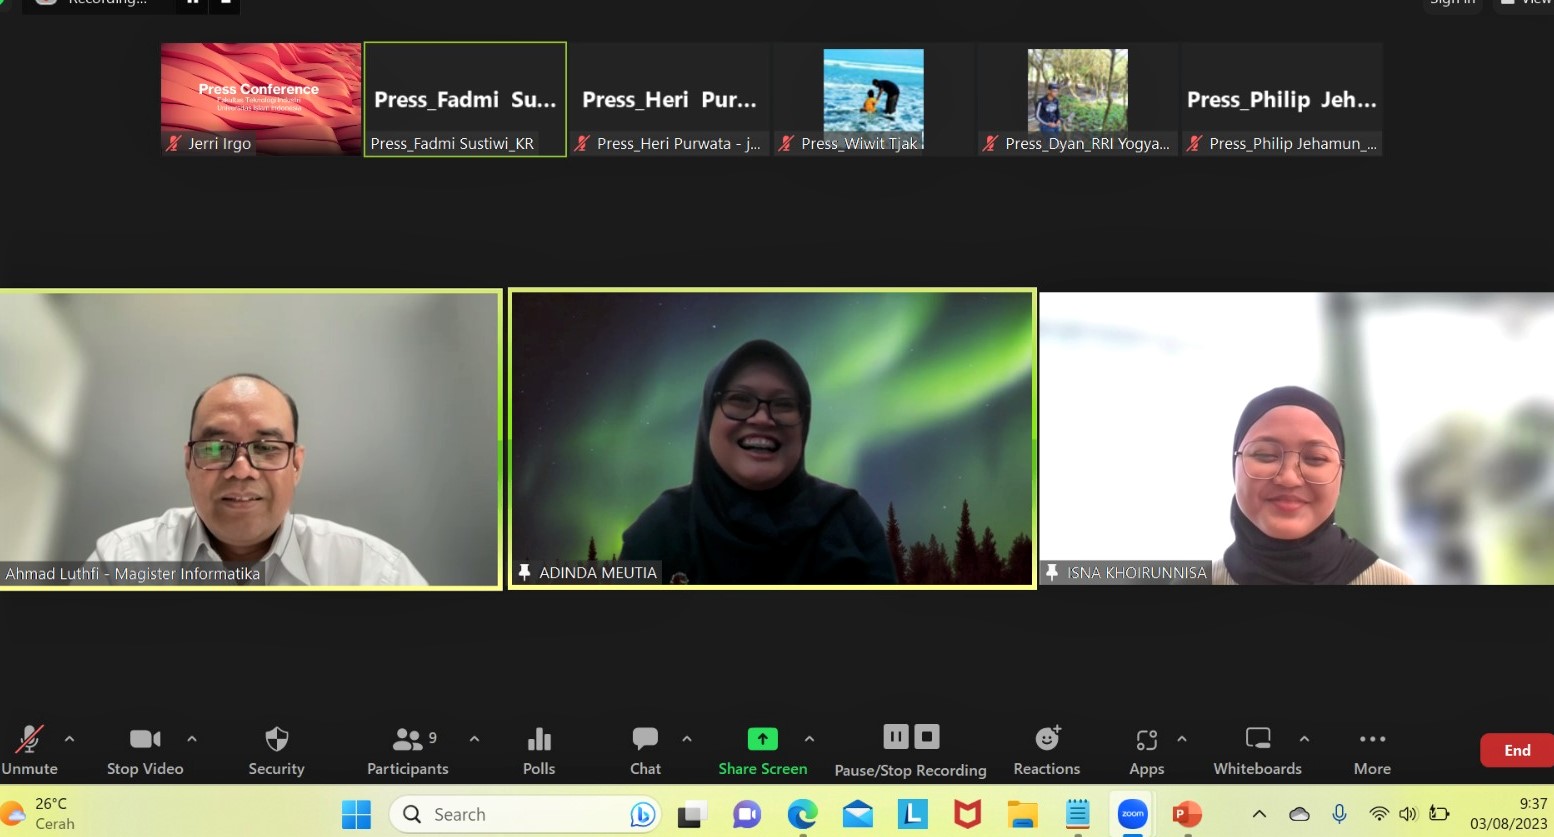This screenshot has width=1554, height=837.
Task: Click the pin icon beside ISNA KHOIRUNNISA
Action: pos(1052,572)
